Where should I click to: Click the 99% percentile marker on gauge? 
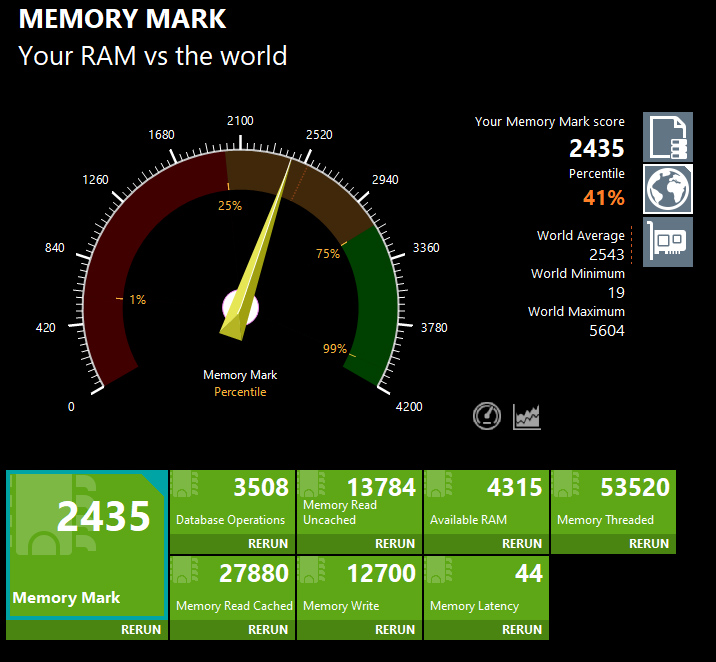pyautogui.click(x=335, y=349)
